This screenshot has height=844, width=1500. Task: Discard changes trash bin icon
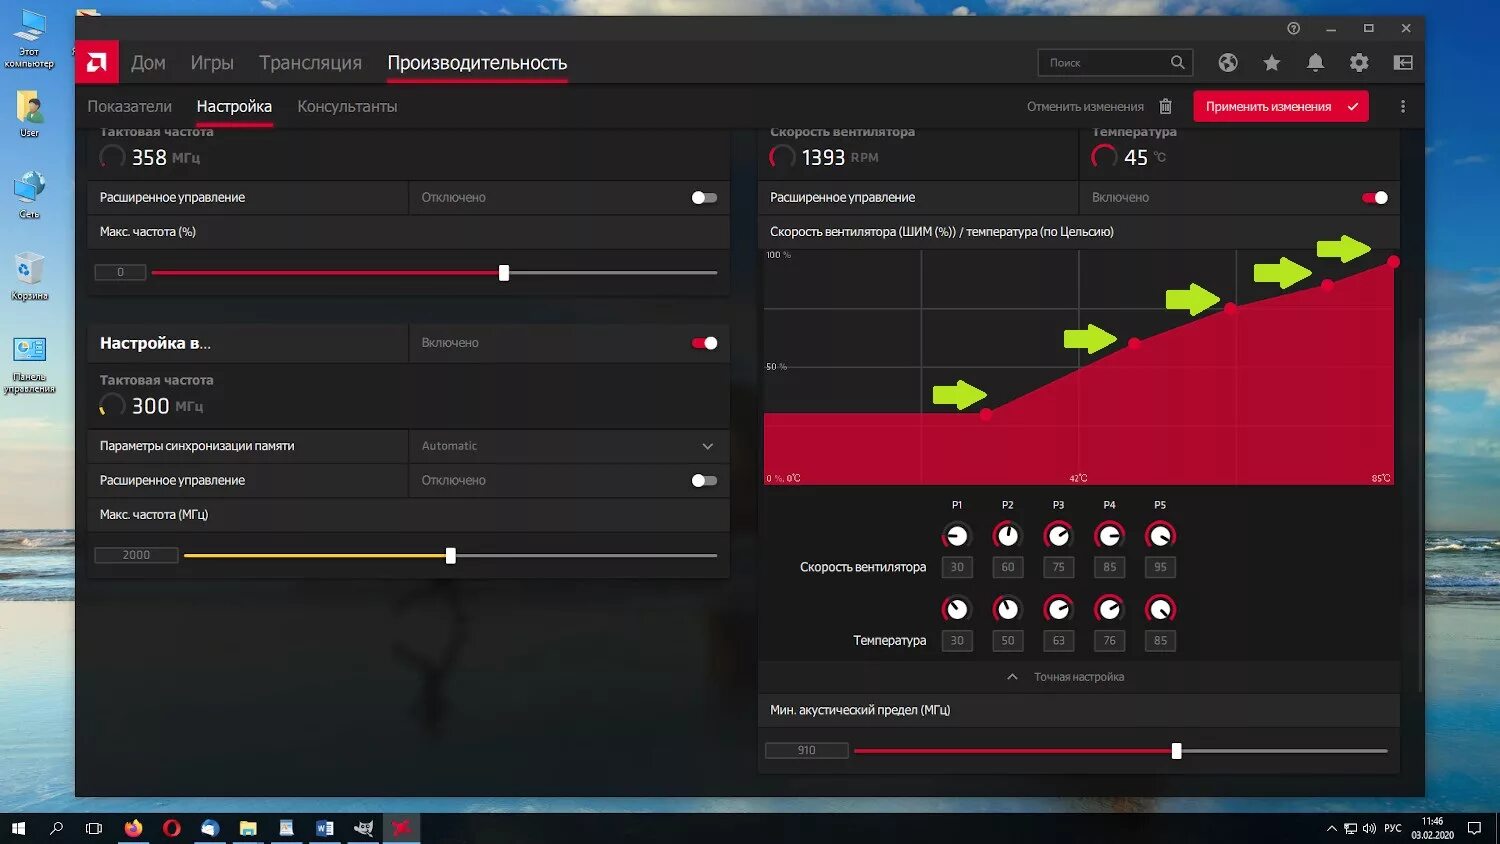coord(1165,106)
